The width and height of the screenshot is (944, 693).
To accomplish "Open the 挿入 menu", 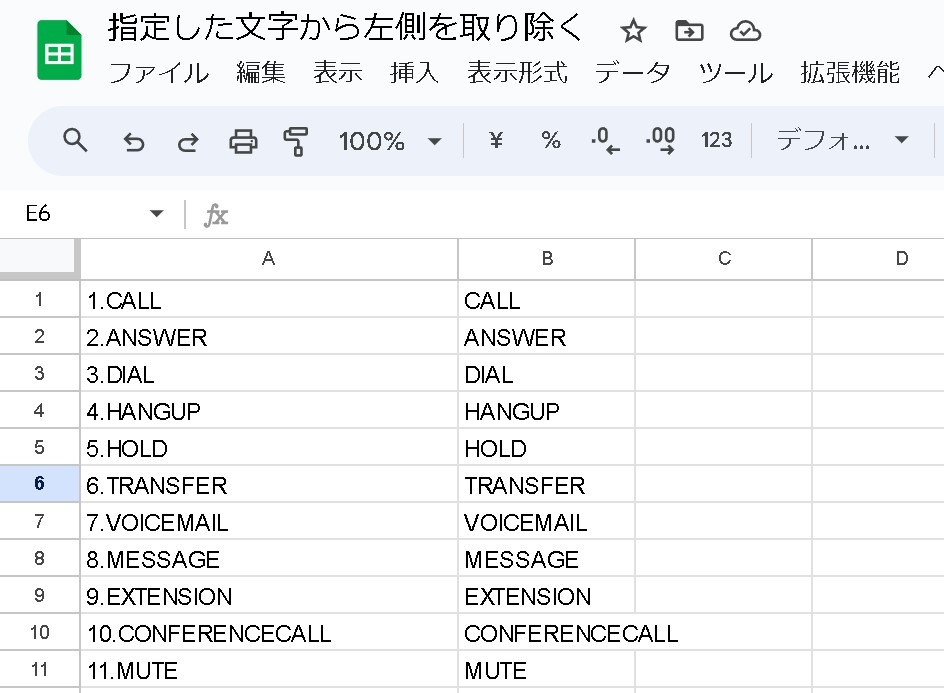I will coord(413,73).
